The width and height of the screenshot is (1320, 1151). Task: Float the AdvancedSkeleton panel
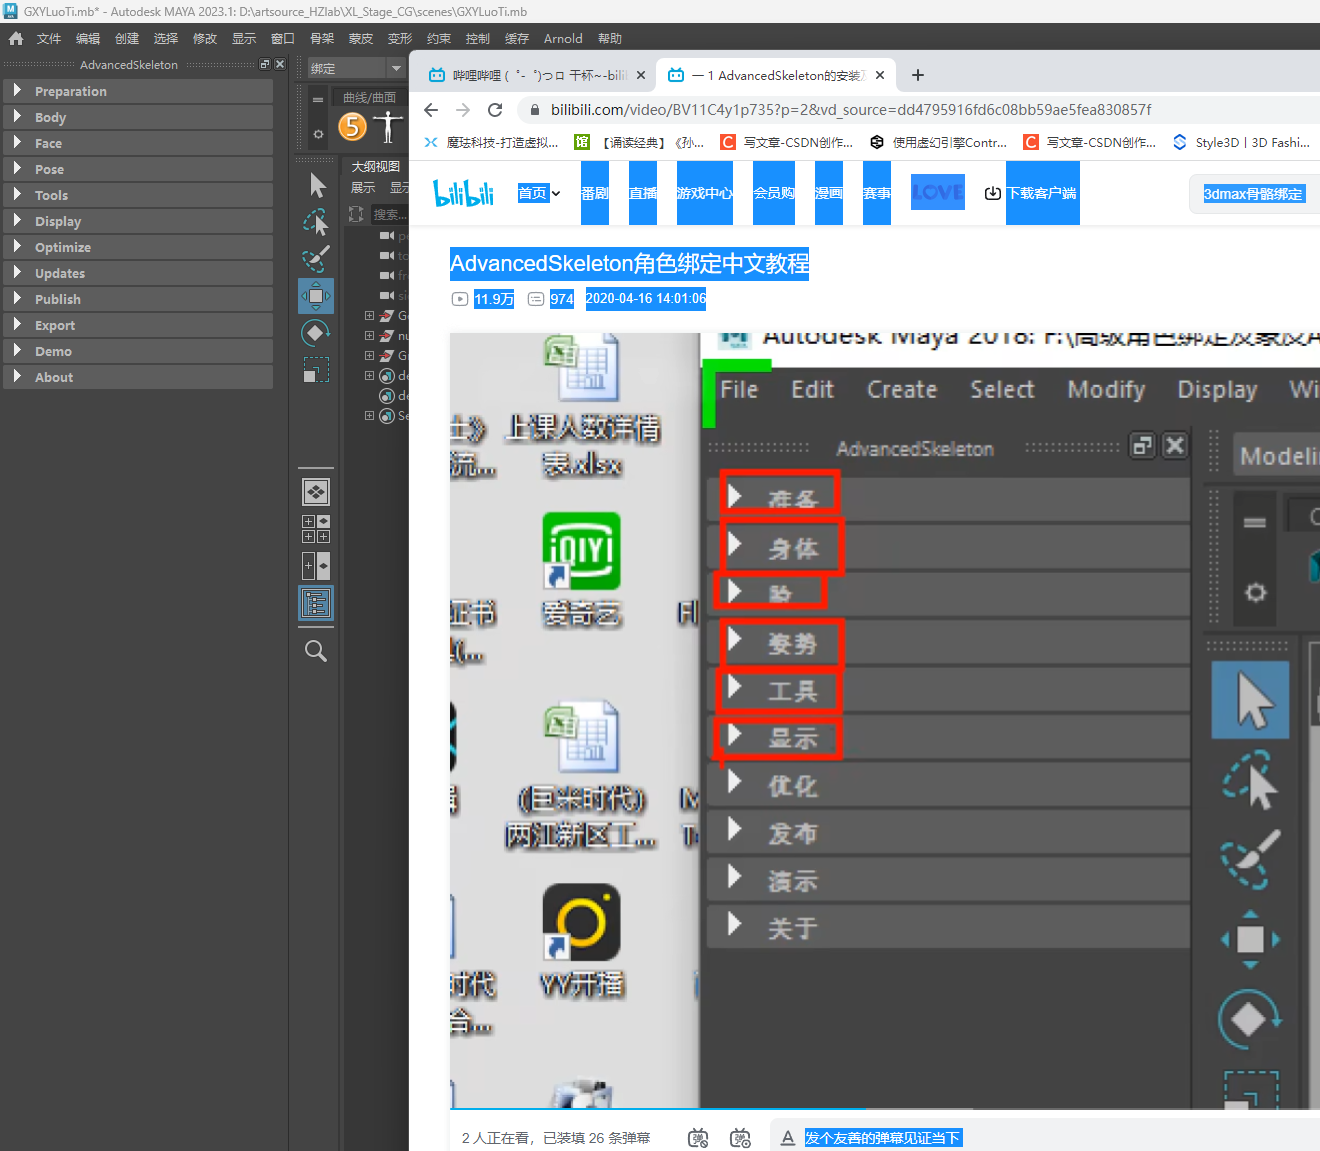tap(265, 64)
